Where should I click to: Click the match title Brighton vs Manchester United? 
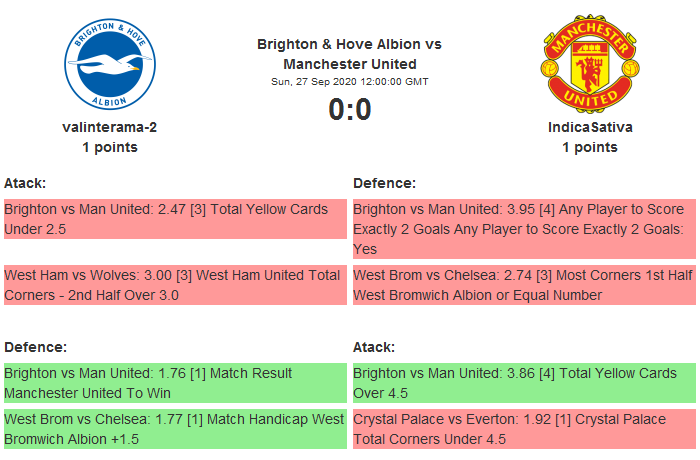(349, 54)
